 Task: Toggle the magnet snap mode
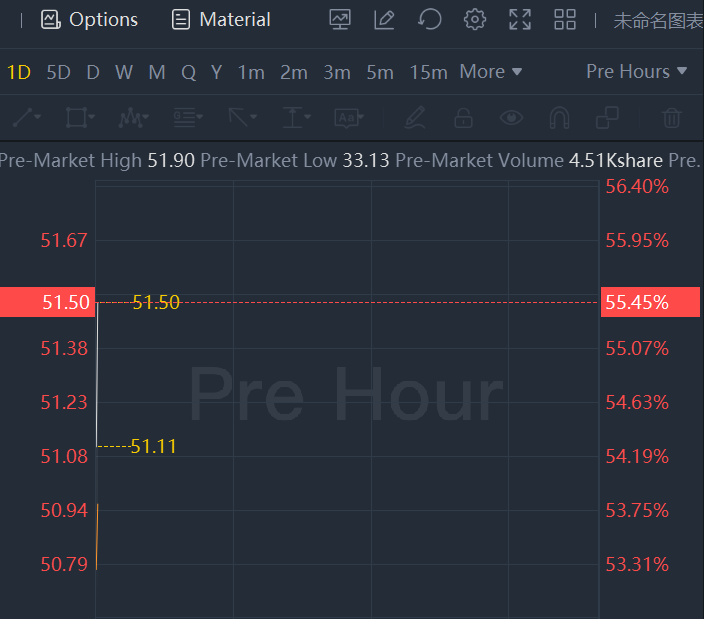coord(559,118)
